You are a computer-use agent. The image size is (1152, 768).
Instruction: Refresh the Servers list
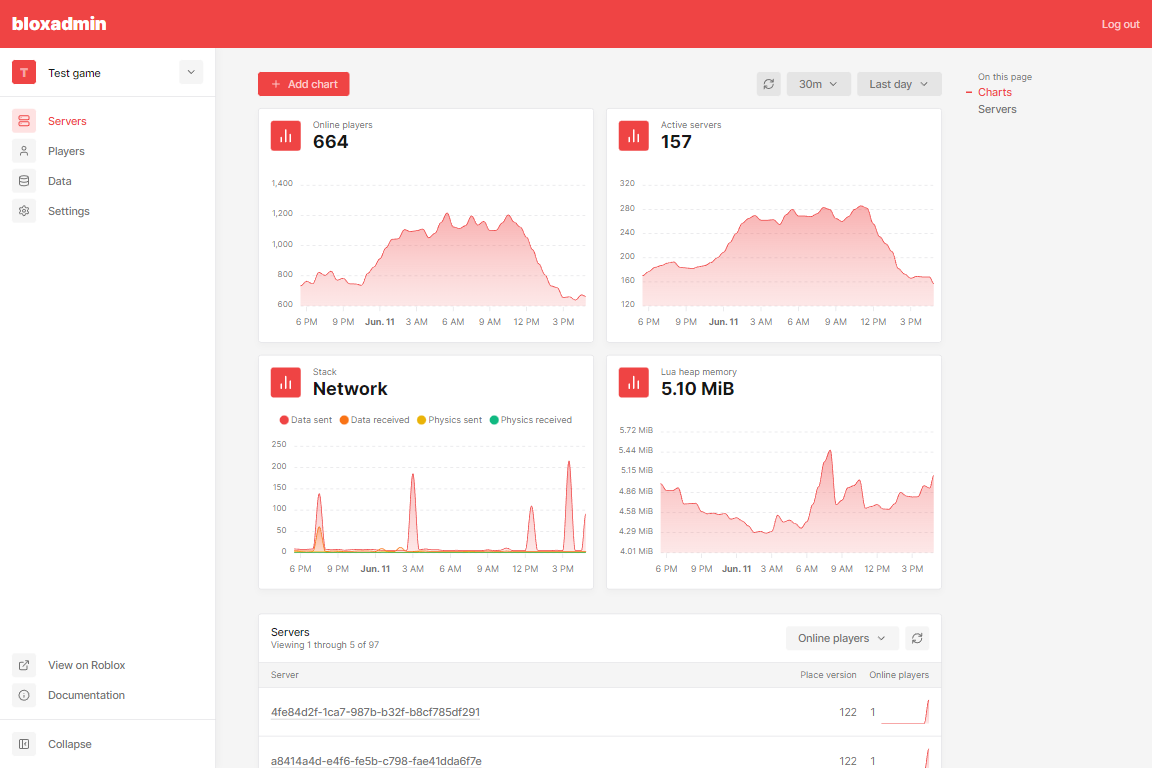[x=917, y=638]
